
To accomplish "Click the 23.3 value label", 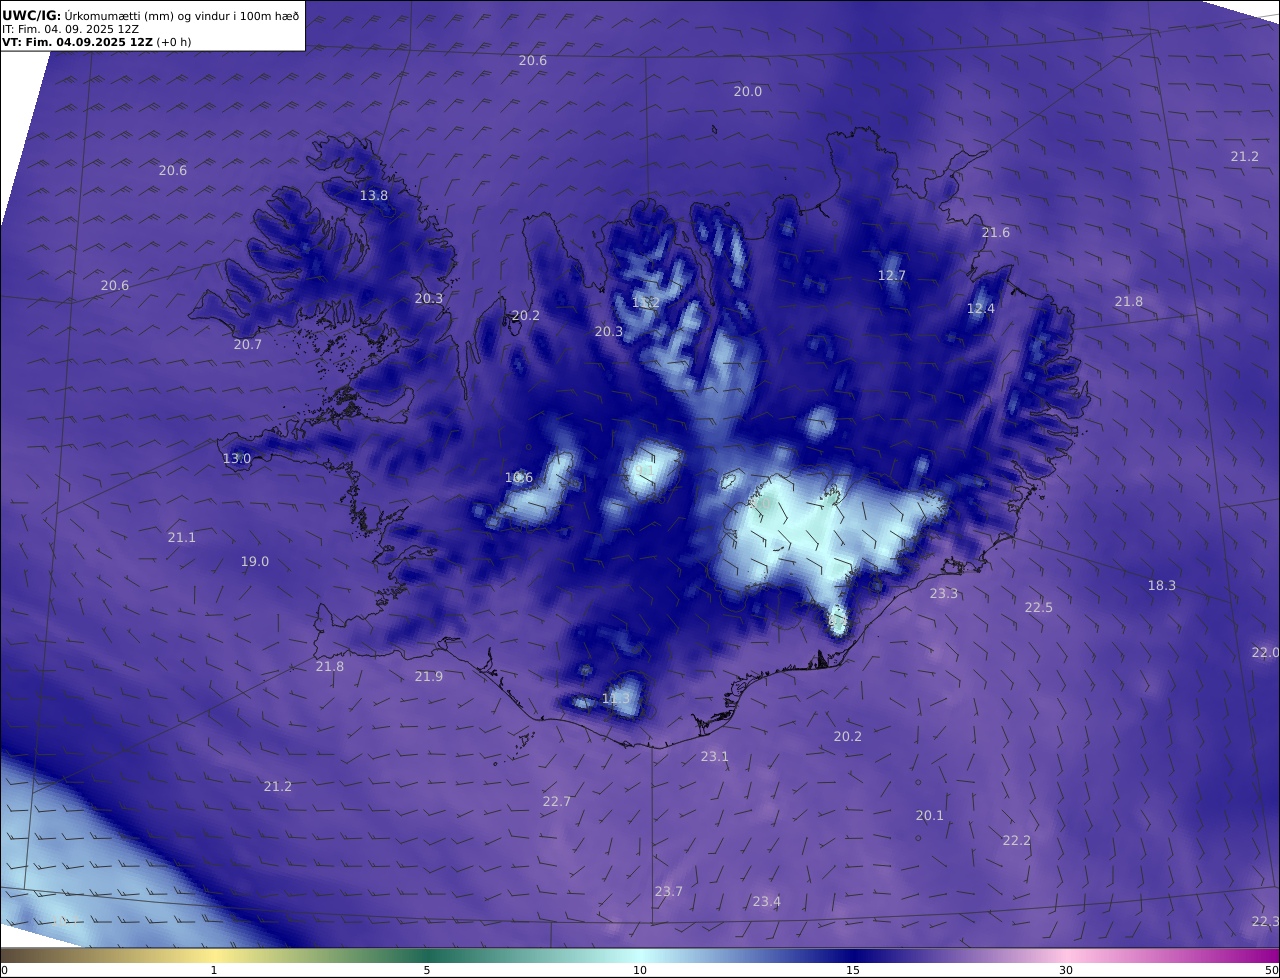I will [944, 594].
